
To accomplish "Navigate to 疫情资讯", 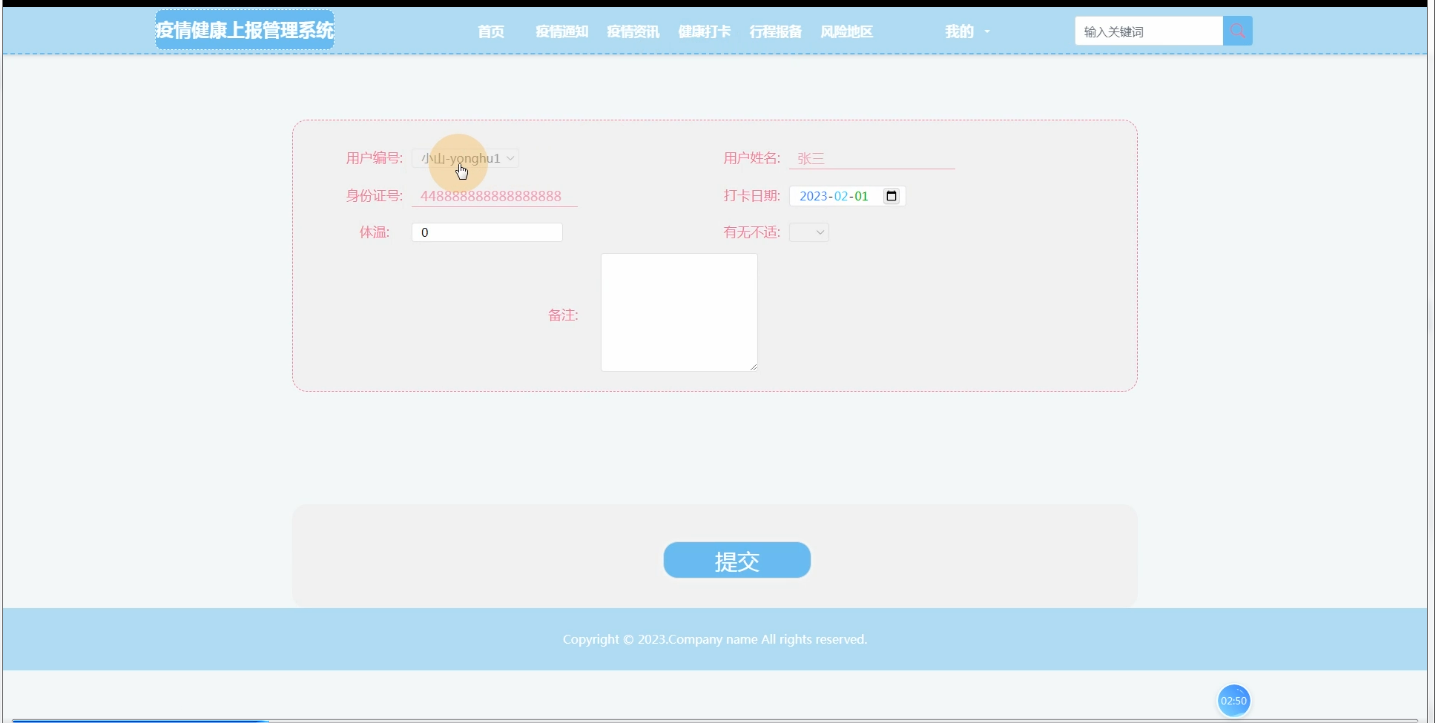I will pos(633,31).
